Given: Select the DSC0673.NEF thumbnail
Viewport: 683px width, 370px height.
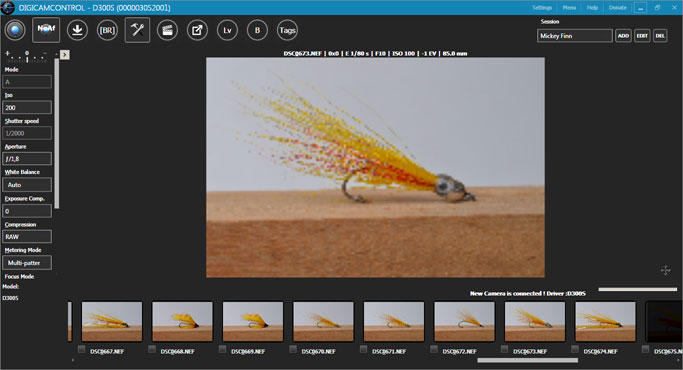Looking at the screenshot, I should 535,322.
